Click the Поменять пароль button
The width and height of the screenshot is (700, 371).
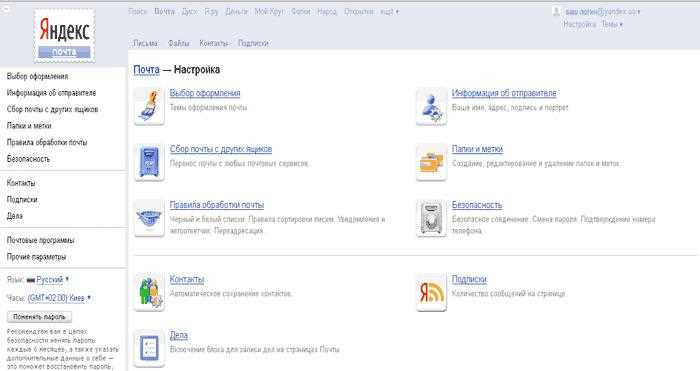point(39,317)
